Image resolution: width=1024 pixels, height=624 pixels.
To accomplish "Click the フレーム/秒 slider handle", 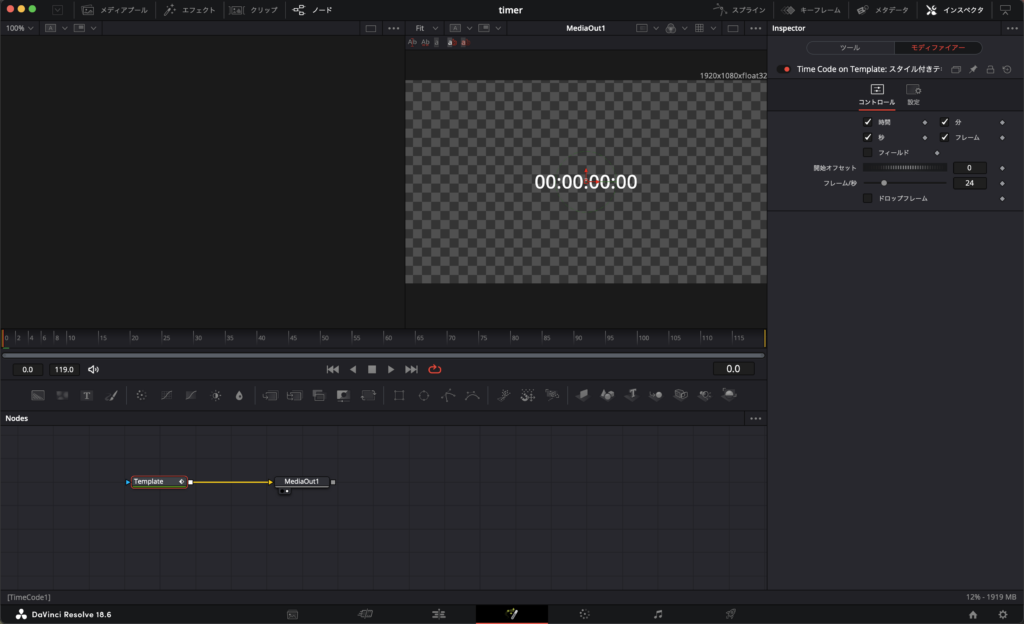I will 884,183.
